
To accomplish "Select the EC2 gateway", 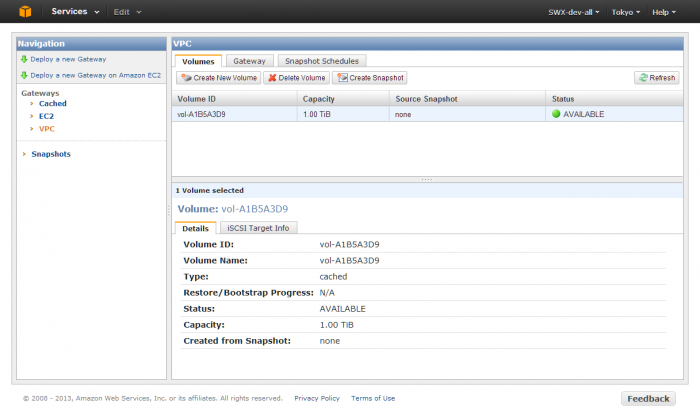I will [46, 116].
